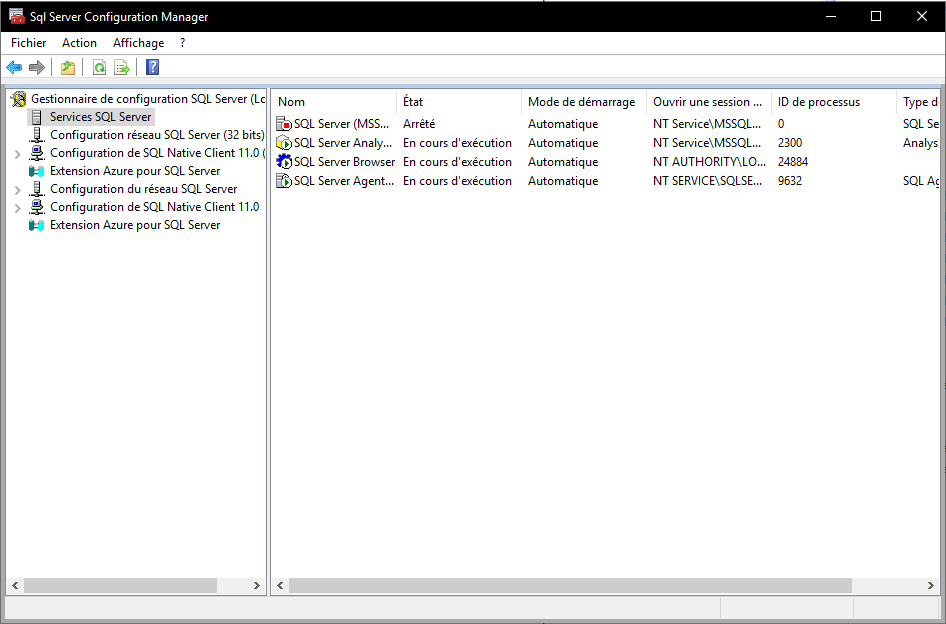Expand Configuration du réseau SQL Server node

[17, 190]
